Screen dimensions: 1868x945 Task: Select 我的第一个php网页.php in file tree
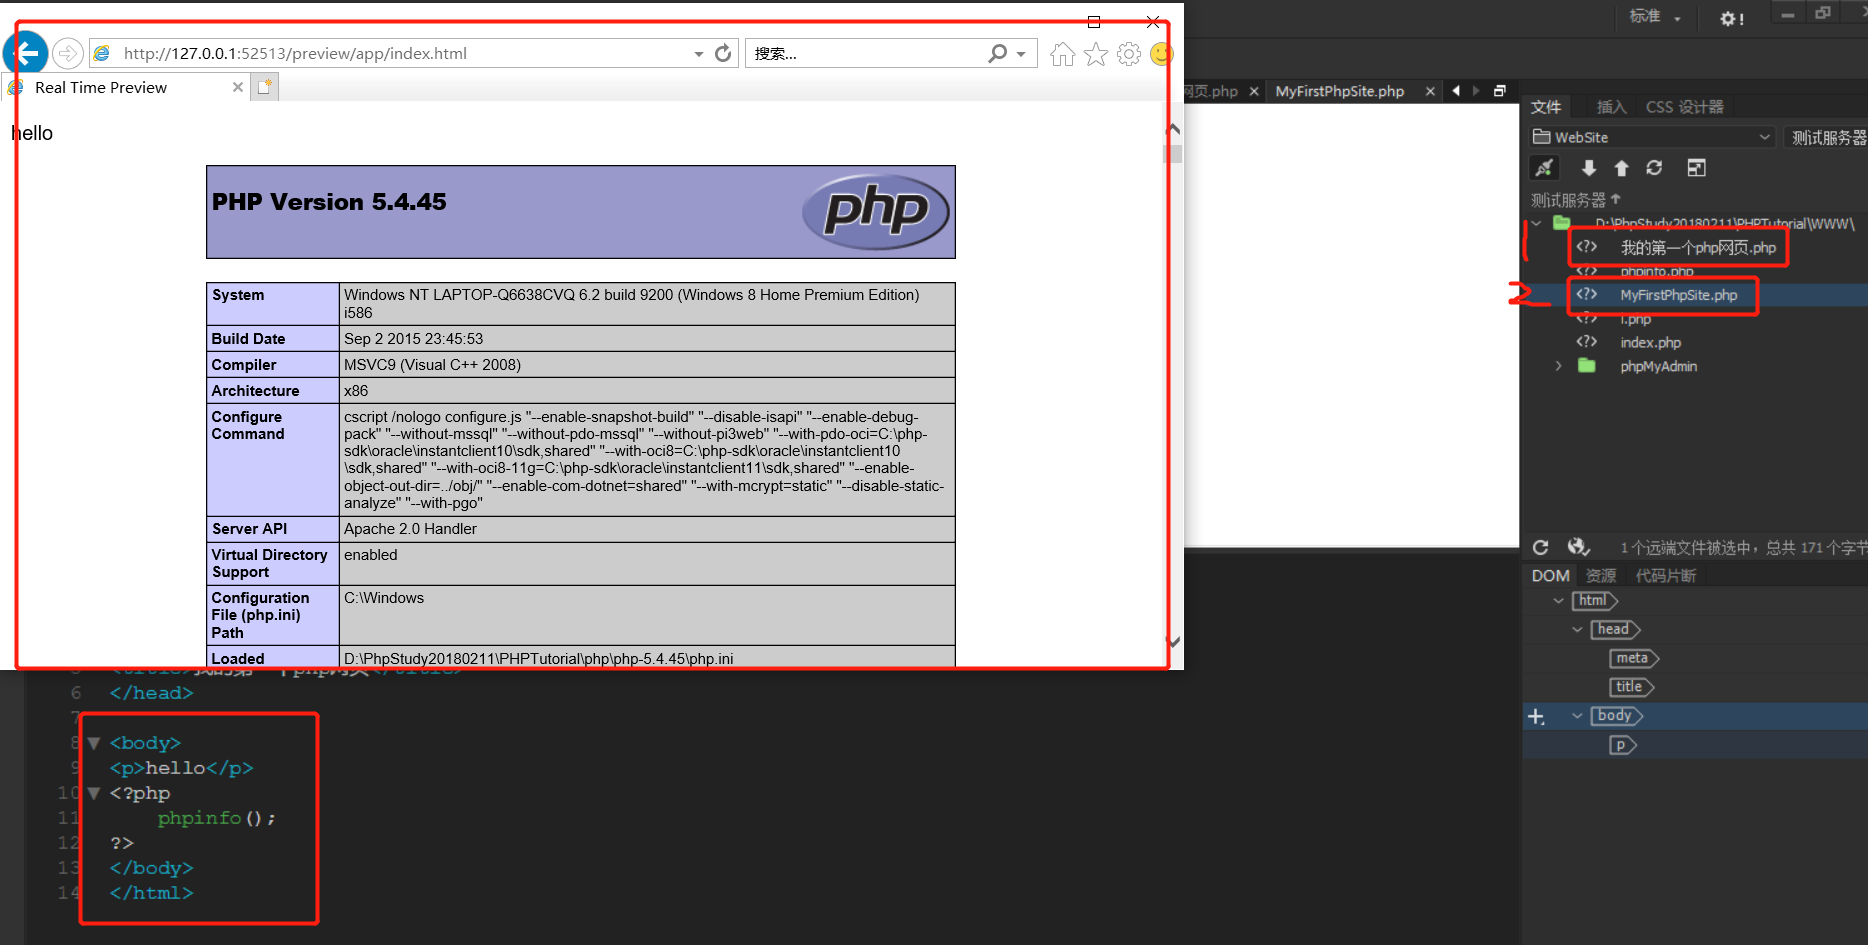click(1698, 247)
